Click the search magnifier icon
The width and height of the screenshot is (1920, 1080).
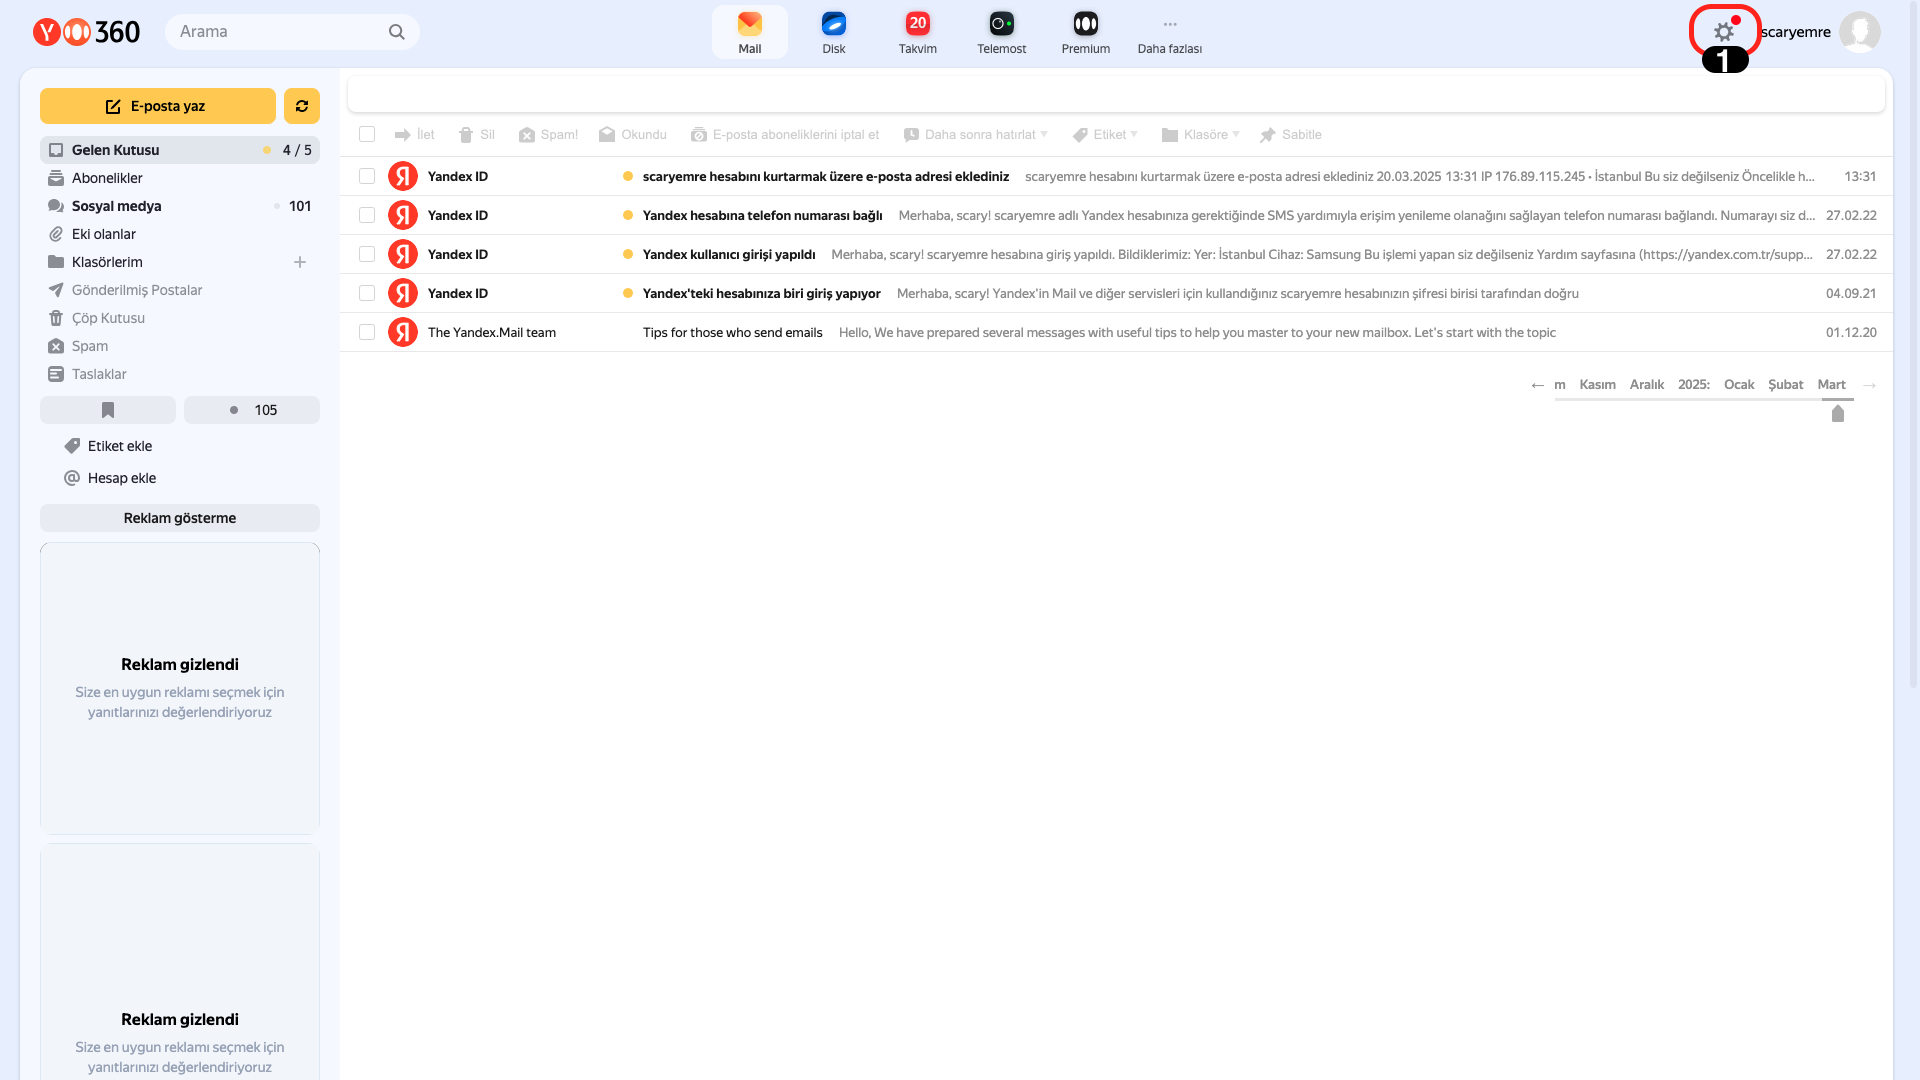click(x=397, y=32)
